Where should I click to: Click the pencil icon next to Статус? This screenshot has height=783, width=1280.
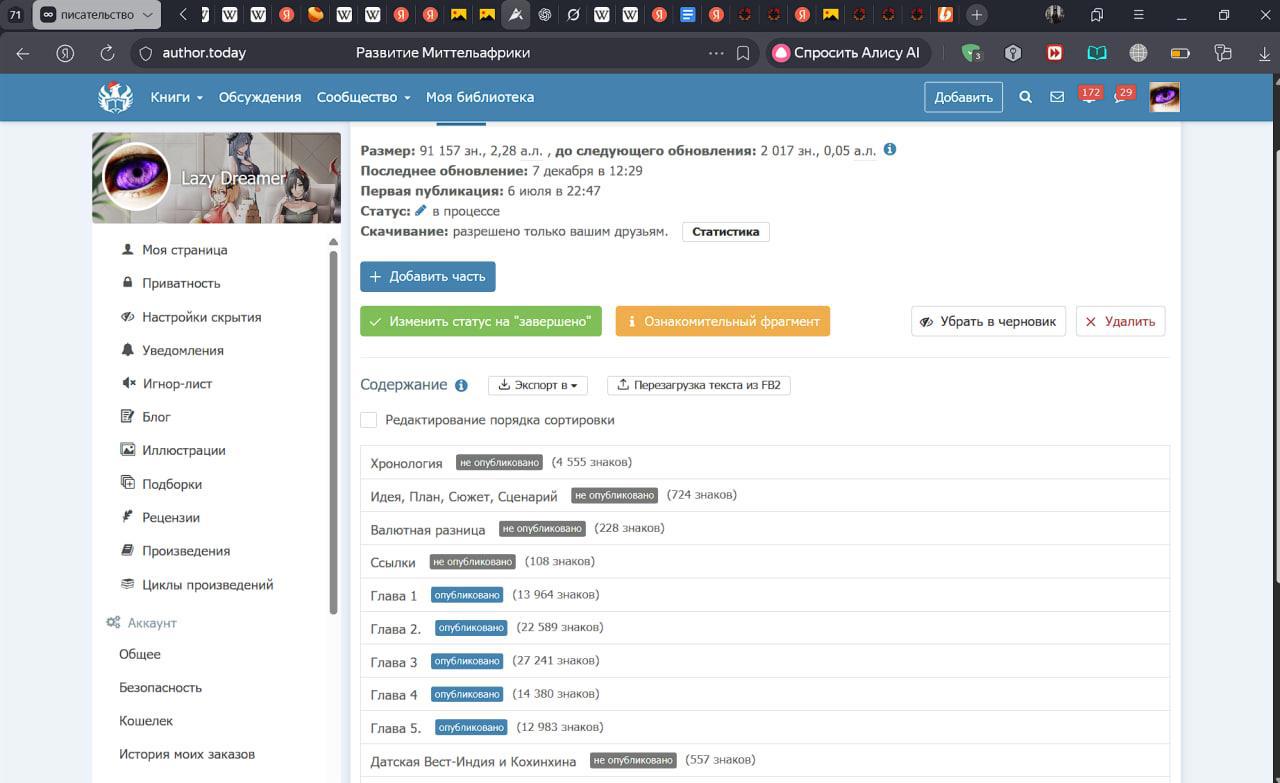click(x=421, y=211)
